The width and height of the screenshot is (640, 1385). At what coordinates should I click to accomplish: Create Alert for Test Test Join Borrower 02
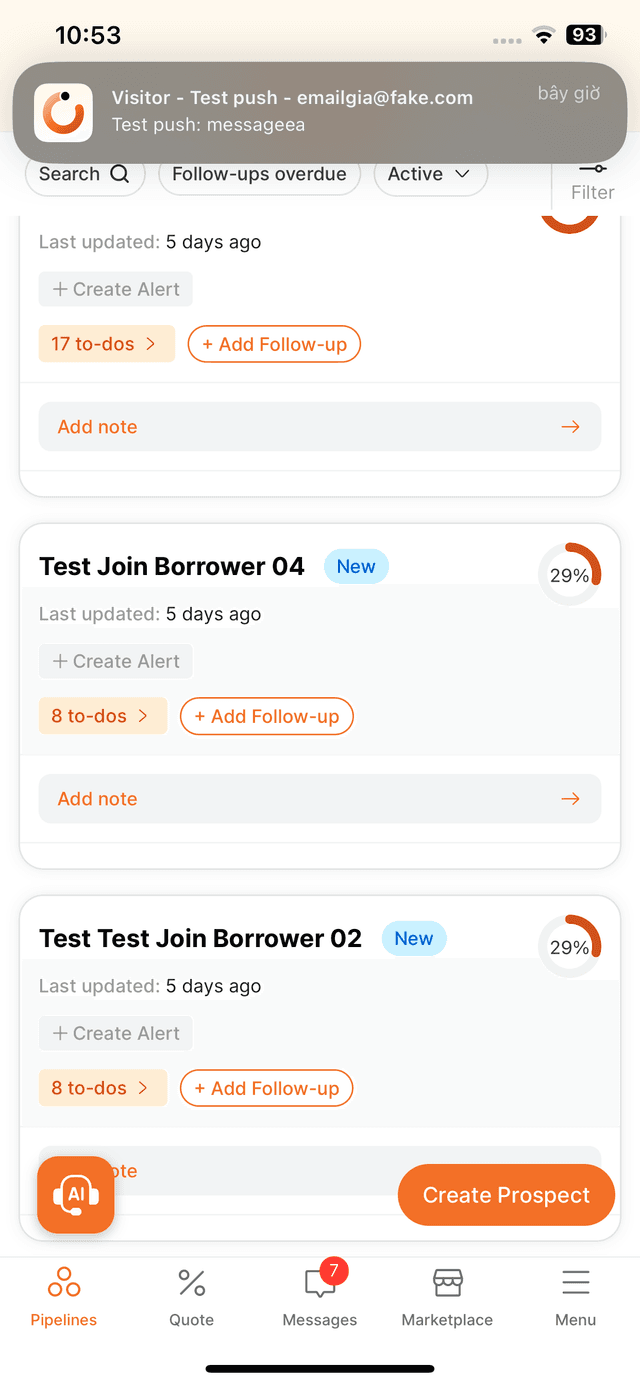(x=116, y=1033)
